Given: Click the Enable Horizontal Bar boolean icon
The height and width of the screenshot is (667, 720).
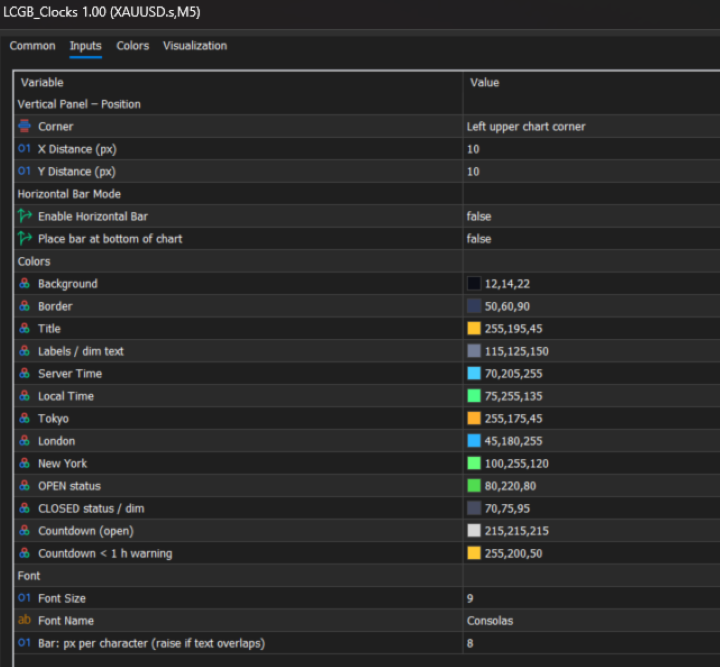Looking at the screenshot, I should click(24, 216).
